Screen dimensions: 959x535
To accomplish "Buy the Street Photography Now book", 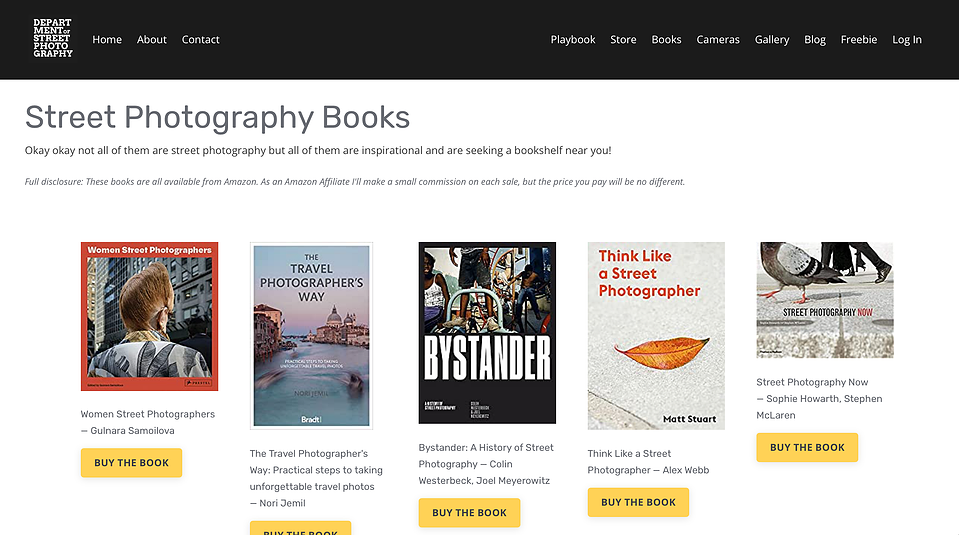I will (x=807, y=448).
